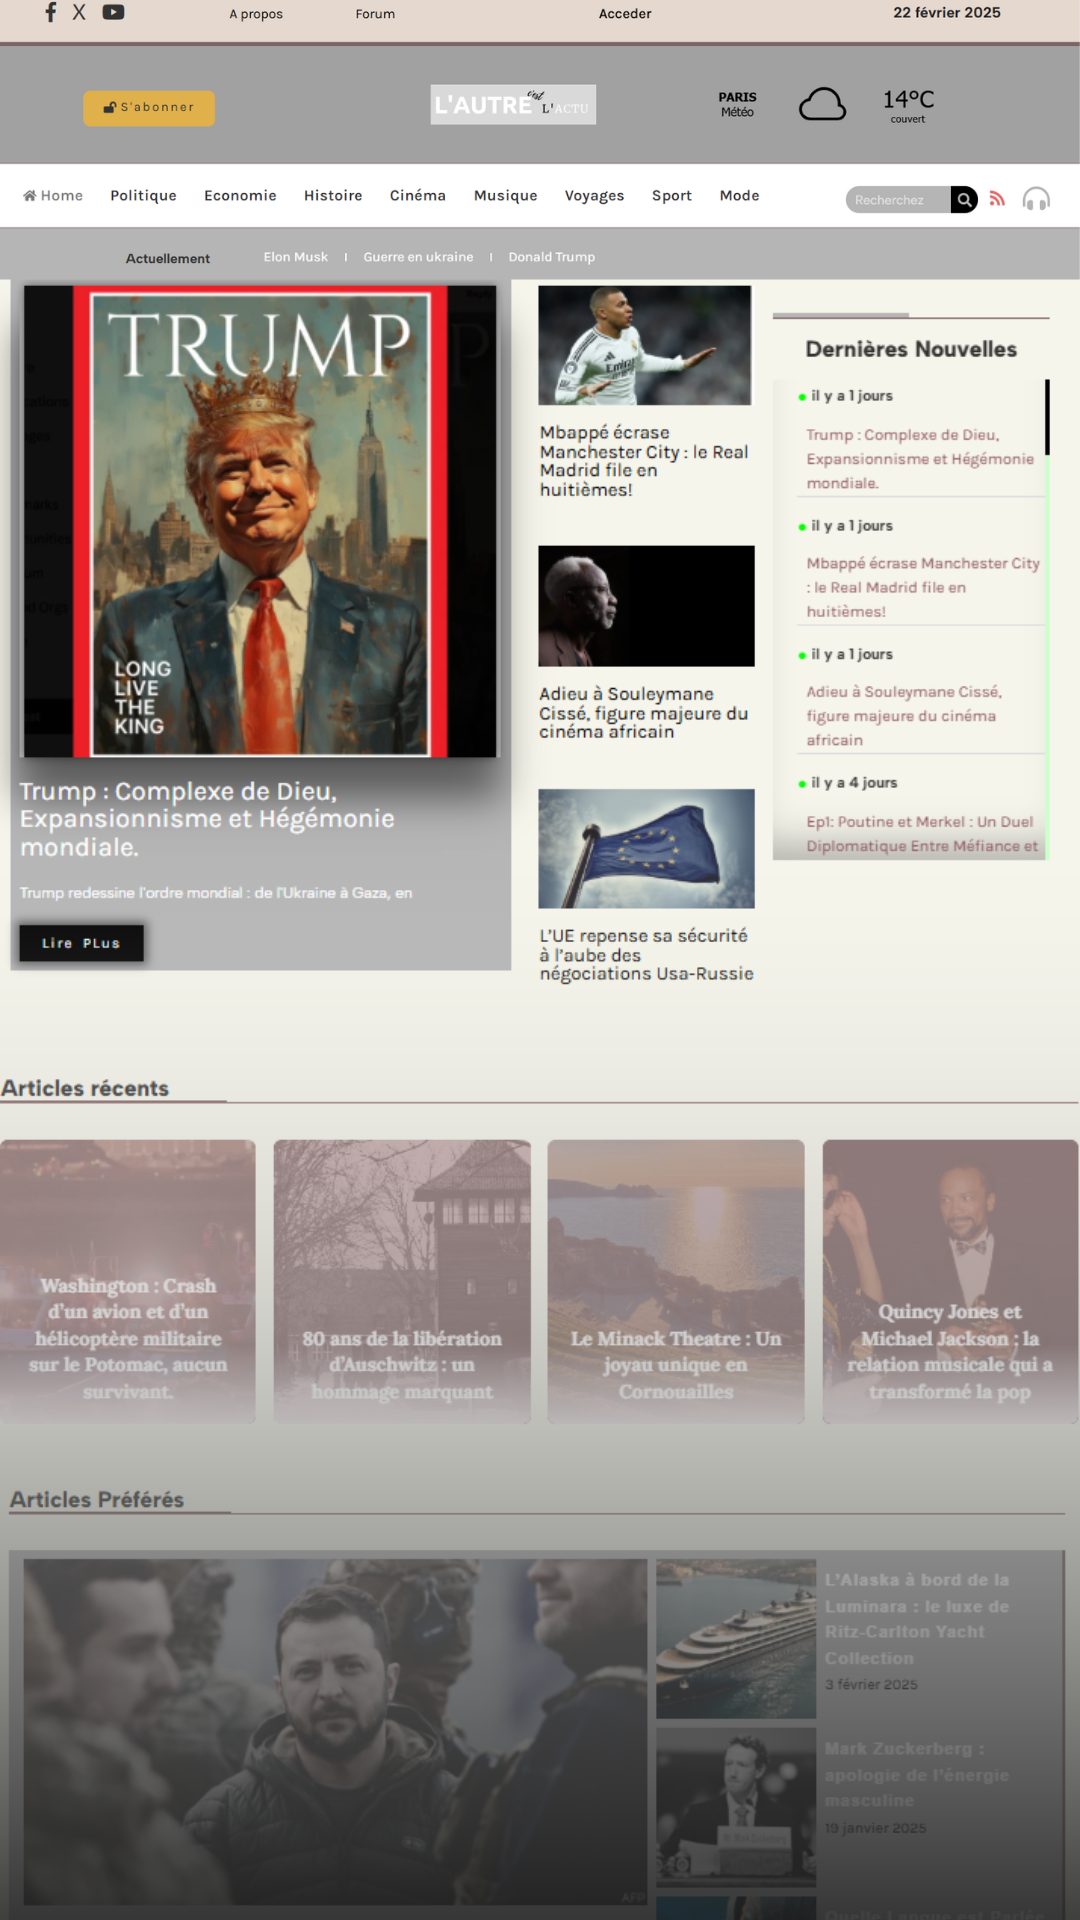Open the Musique section

point(506,196)
